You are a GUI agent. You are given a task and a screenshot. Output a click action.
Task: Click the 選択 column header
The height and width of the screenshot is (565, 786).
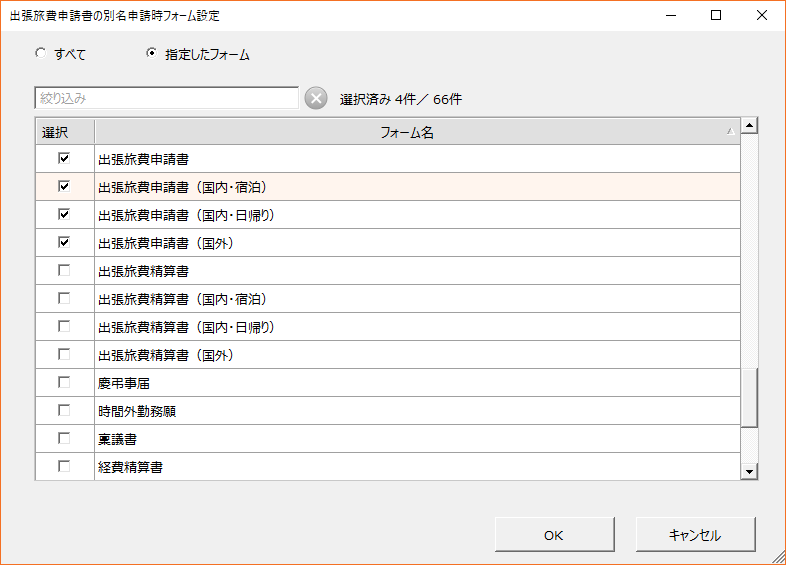pos(54,132)
